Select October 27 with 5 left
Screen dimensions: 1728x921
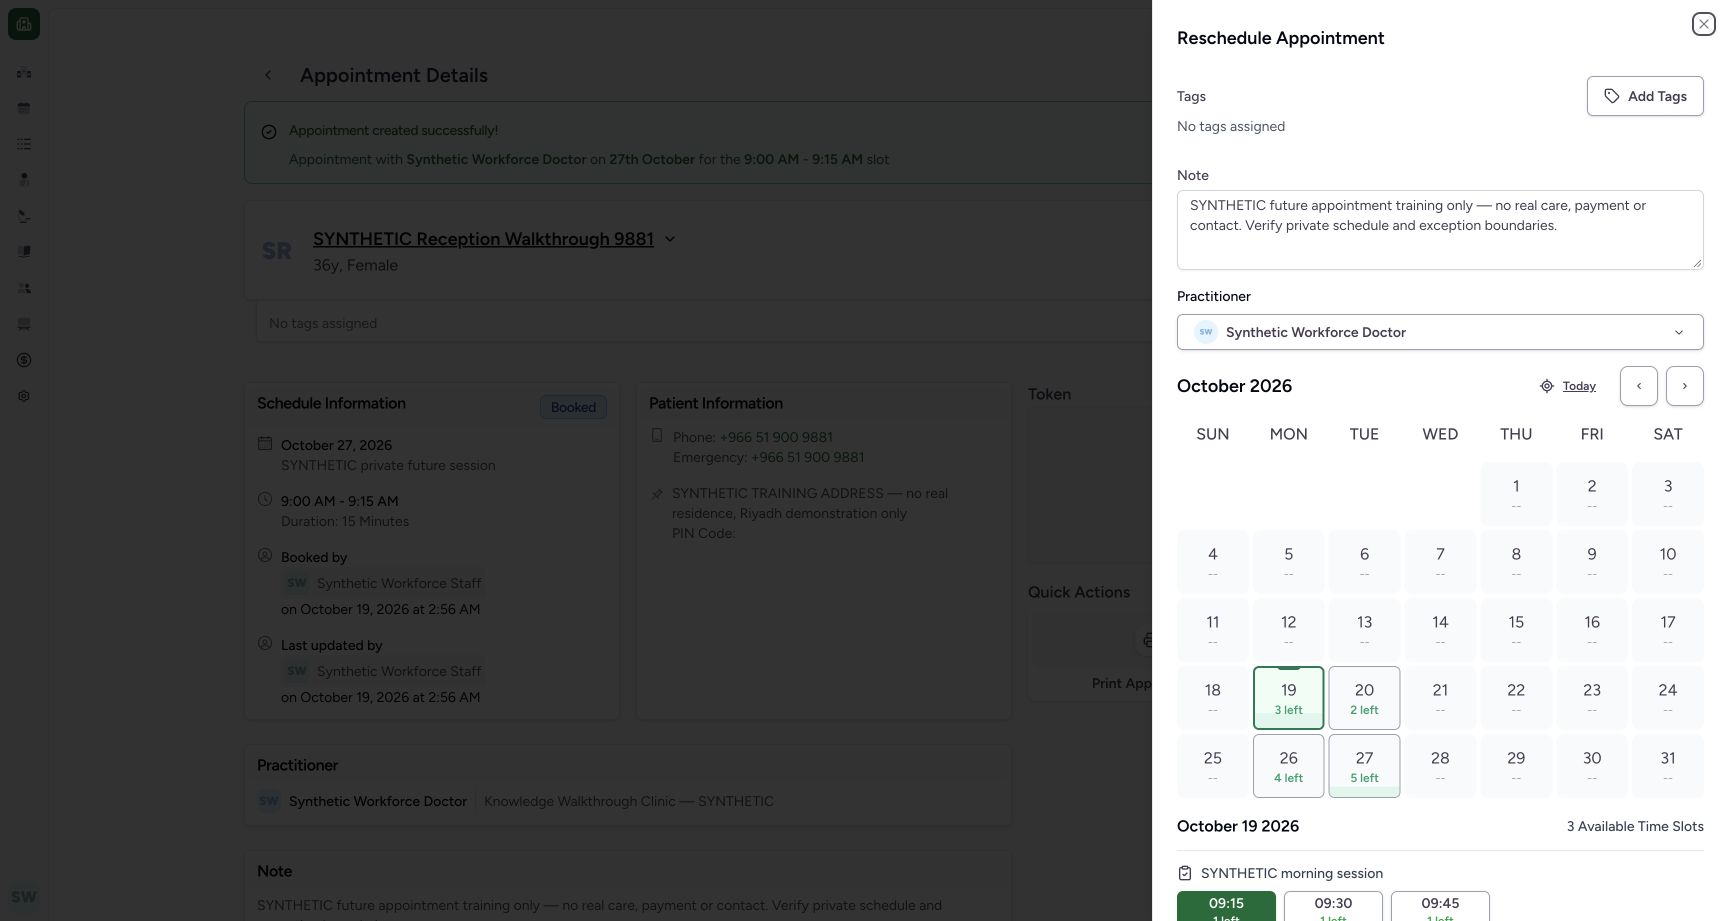click(x=1364, y=766)
